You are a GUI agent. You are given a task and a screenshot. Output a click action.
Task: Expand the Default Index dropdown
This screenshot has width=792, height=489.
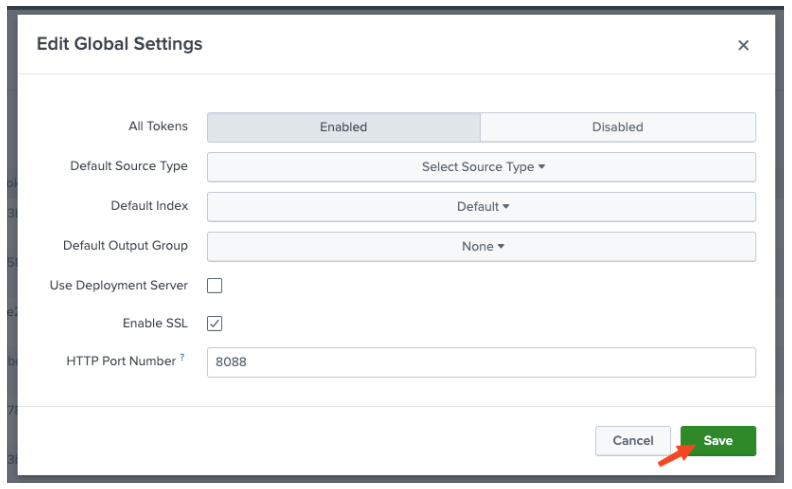(x=481, y=207)
